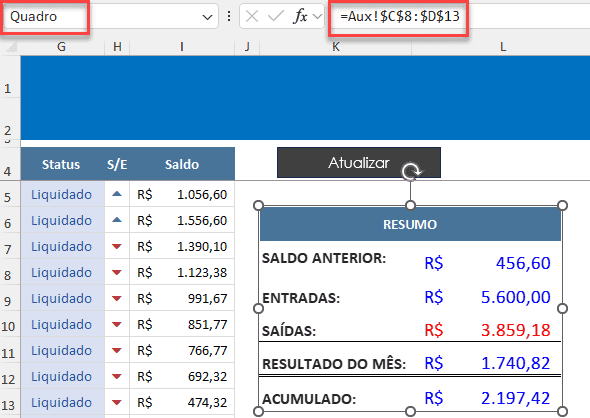The image size is (590, 418).
Task: Click the red down arrow in row 13
Action: point(117,402)
